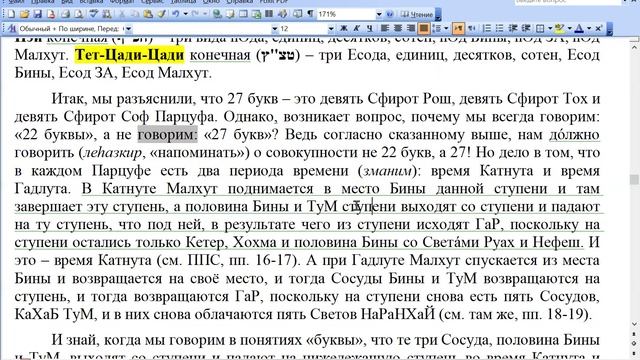Open the Tables and Borders toolbar
The image size is (640, 360).
tap(230, 14)
